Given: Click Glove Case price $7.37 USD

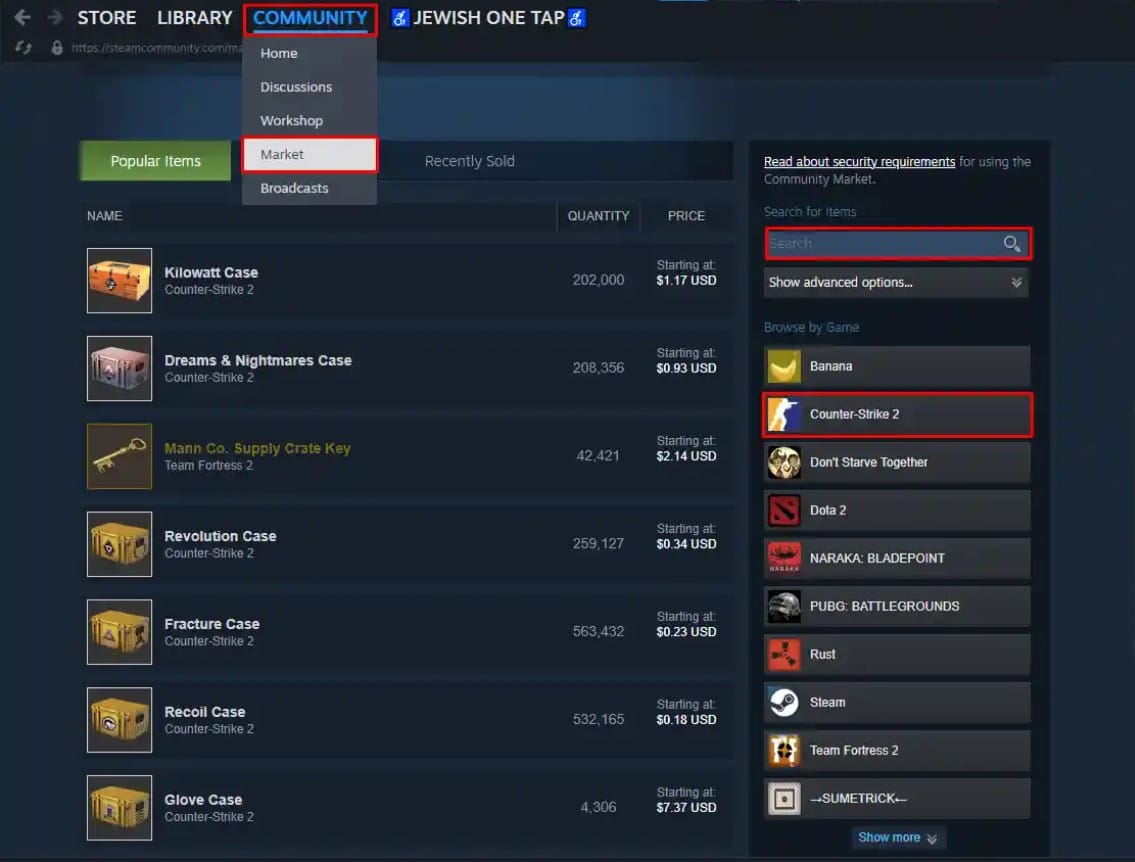Looking at the screenshot, I should pyautogui.click(x=686, y=808).
